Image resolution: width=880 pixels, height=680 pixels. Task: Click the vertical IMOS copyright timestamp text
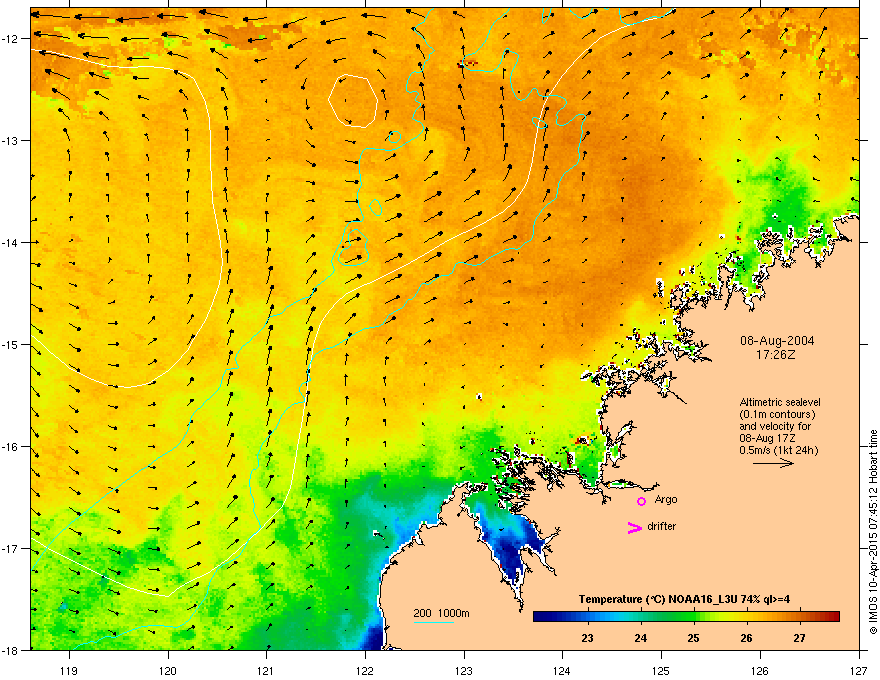pos(873,532)
